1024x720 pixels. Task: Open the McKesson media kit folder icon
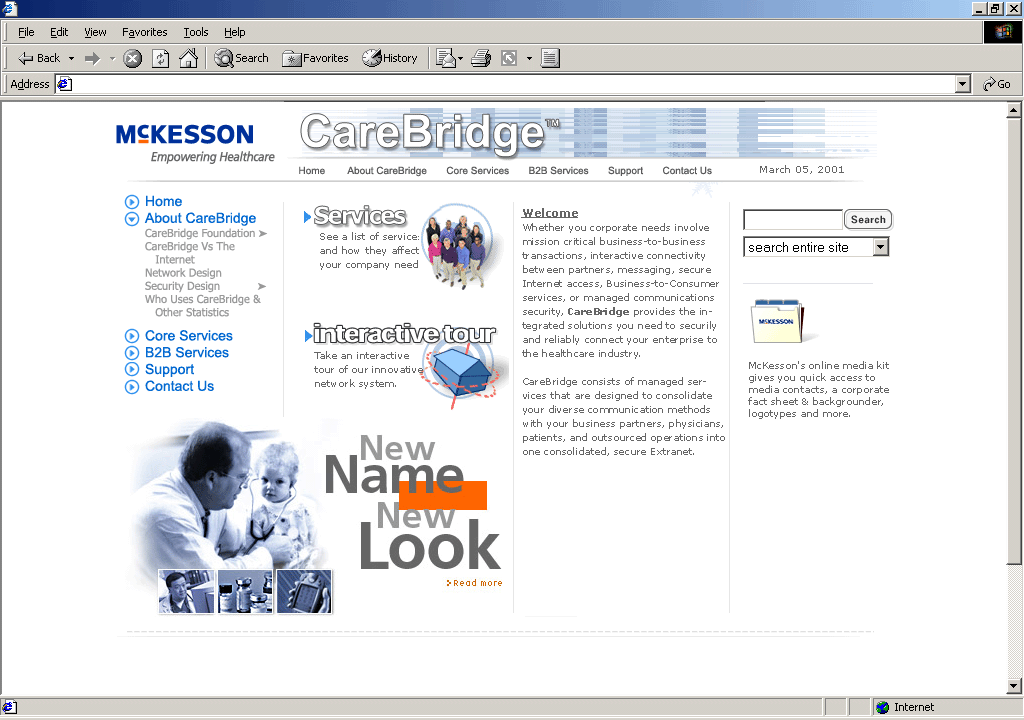point(779,321)
